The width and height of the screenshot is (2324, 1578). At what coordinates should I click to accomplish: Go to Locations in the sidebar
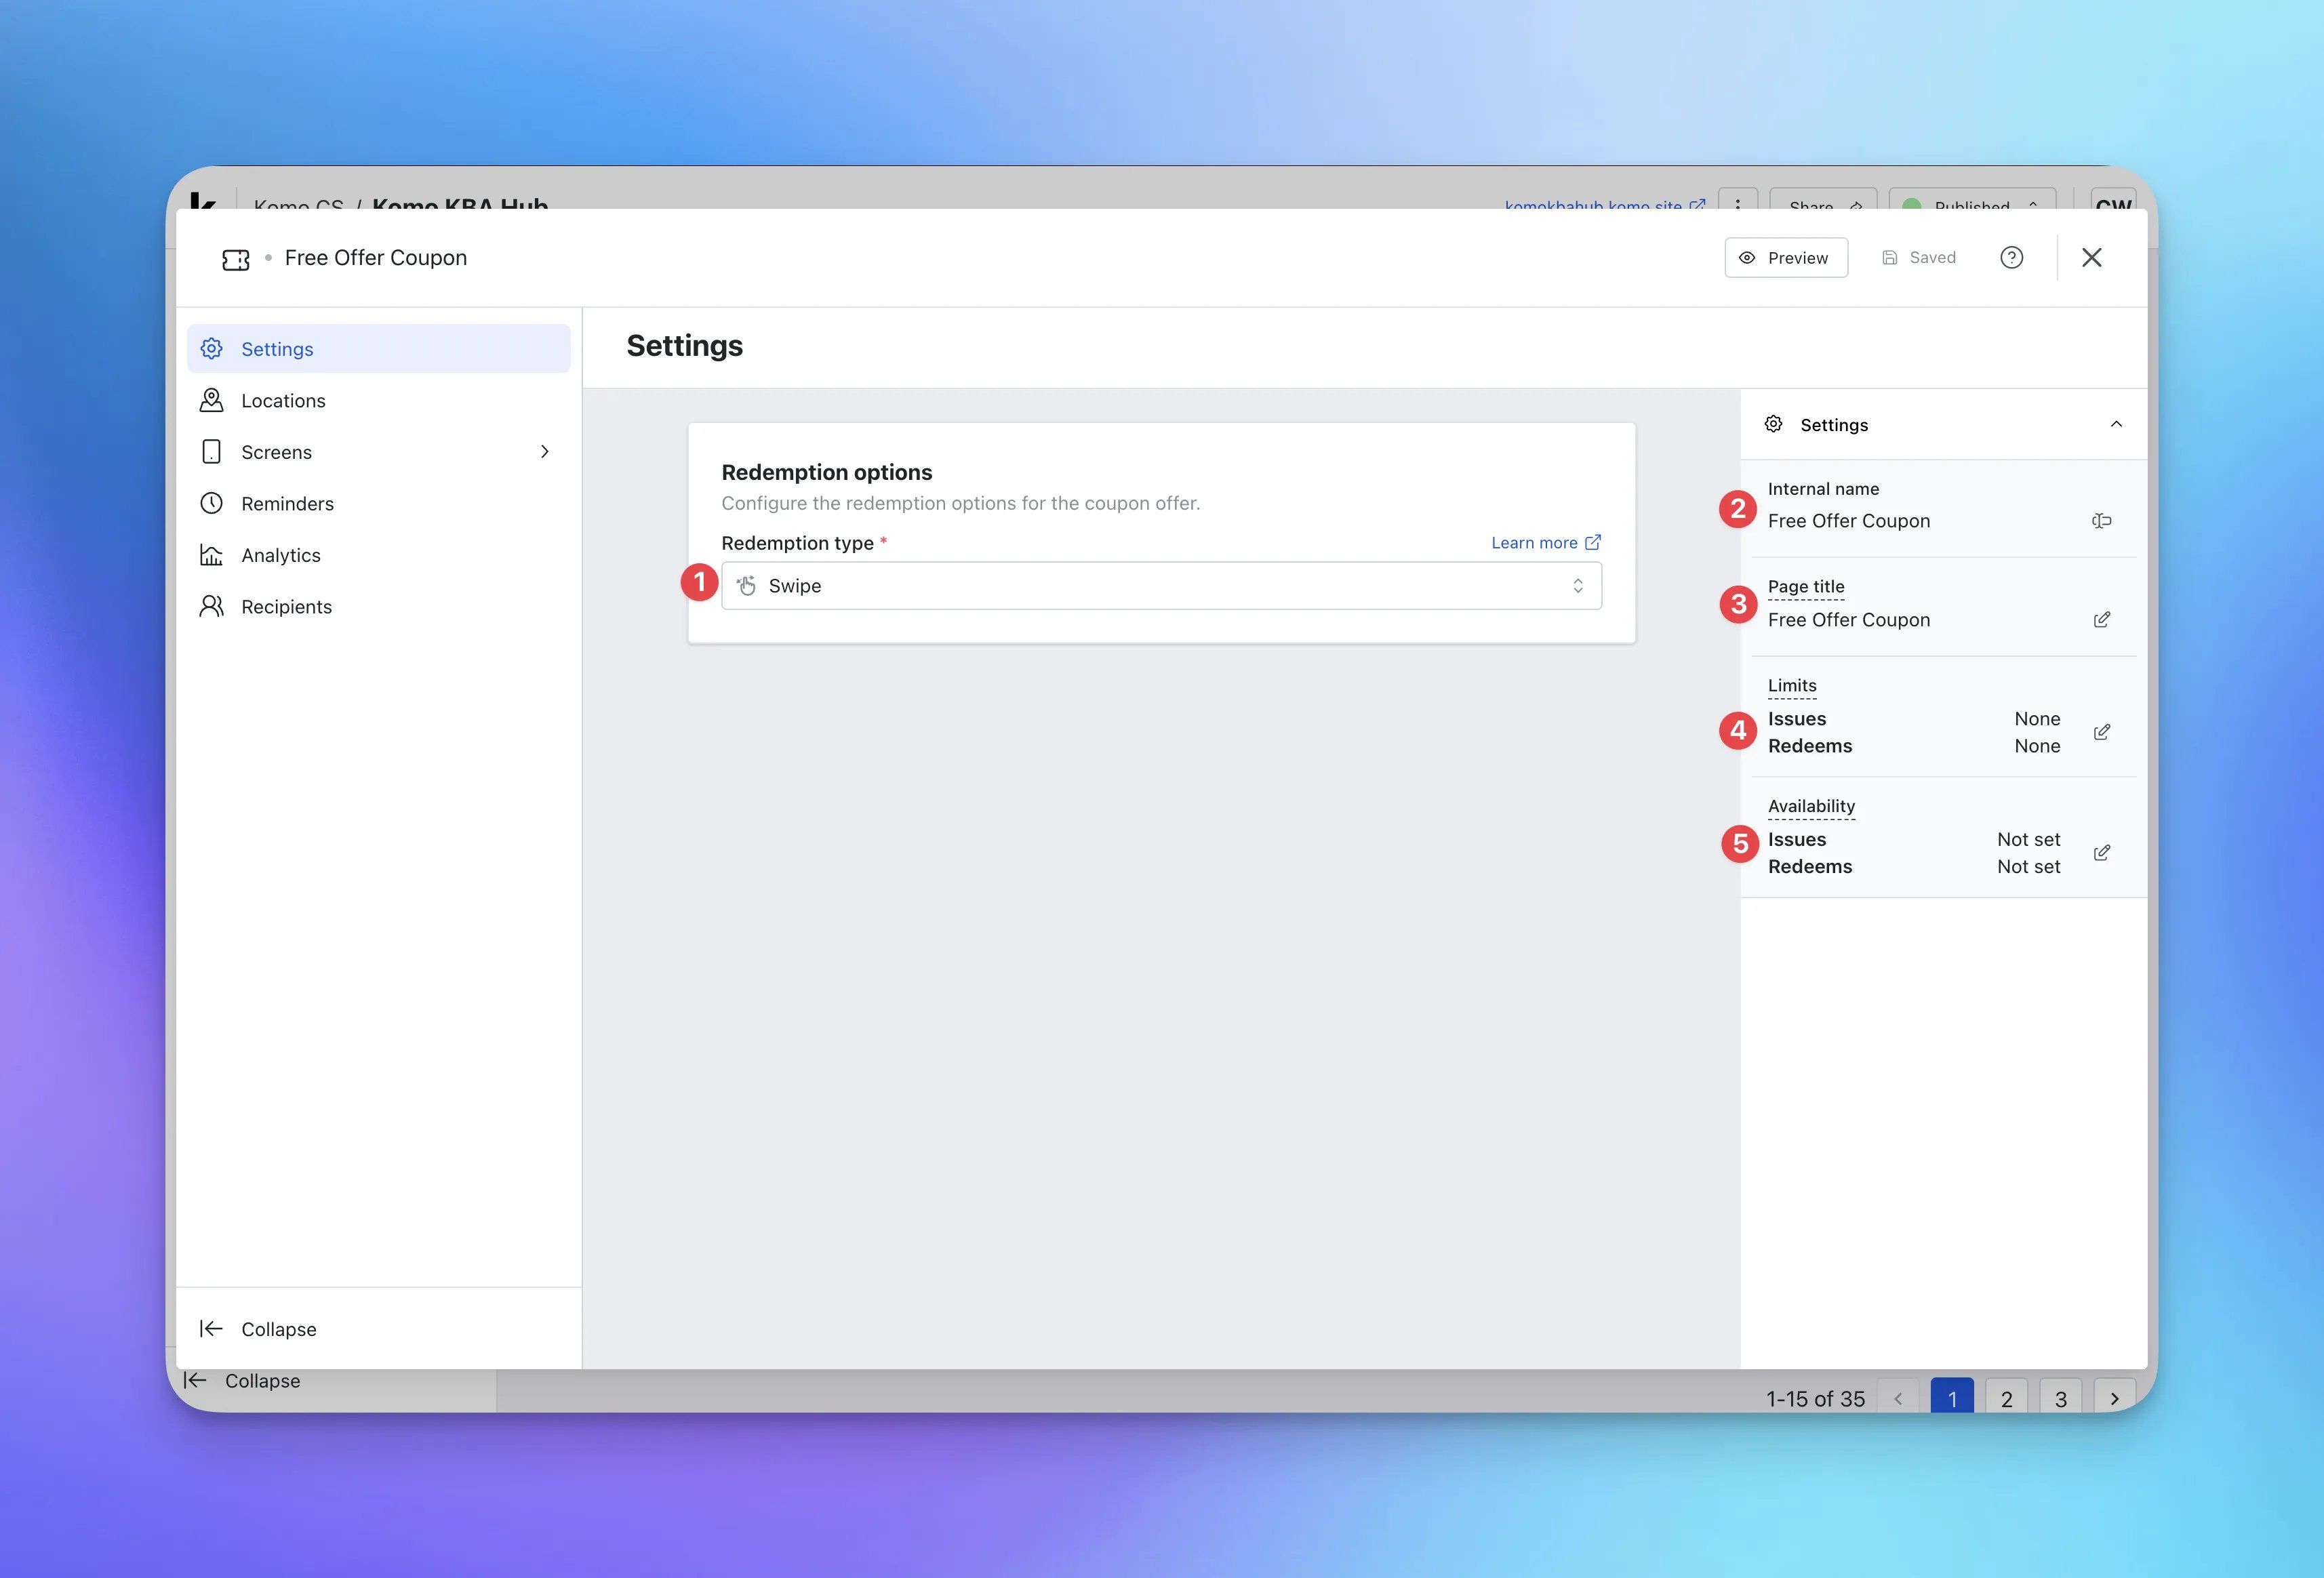378,400
